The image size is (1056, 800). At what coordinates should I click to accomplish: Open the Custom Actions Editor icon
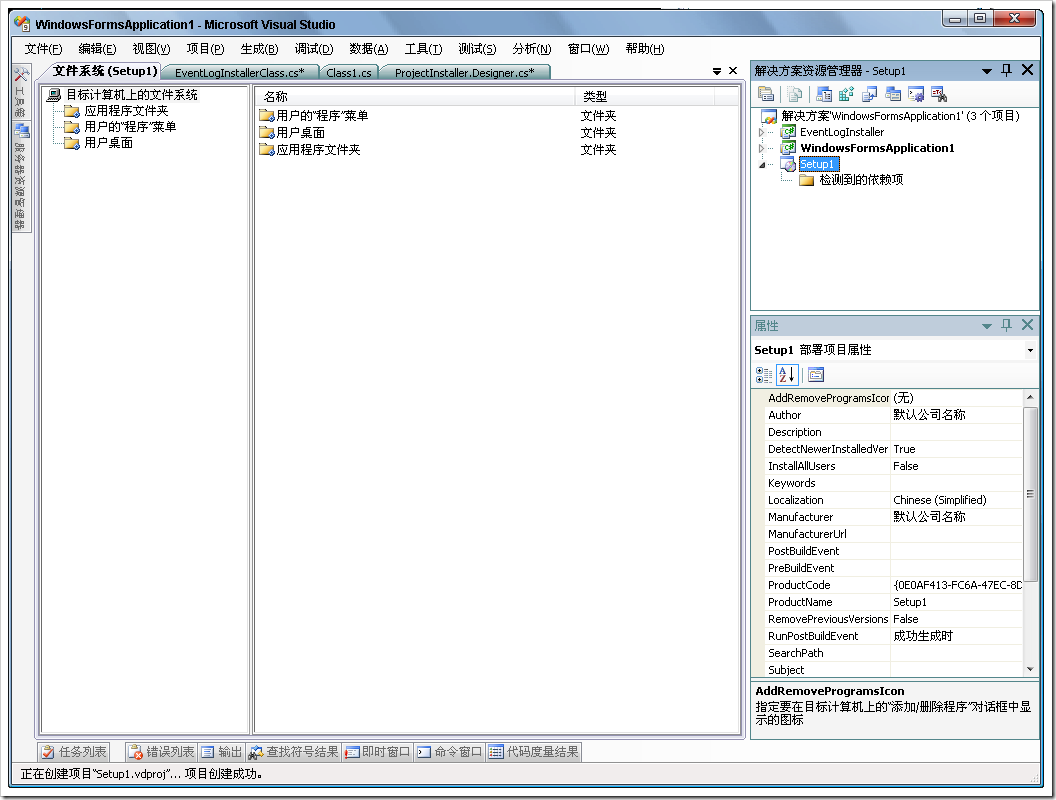click(x=916, y=94)
